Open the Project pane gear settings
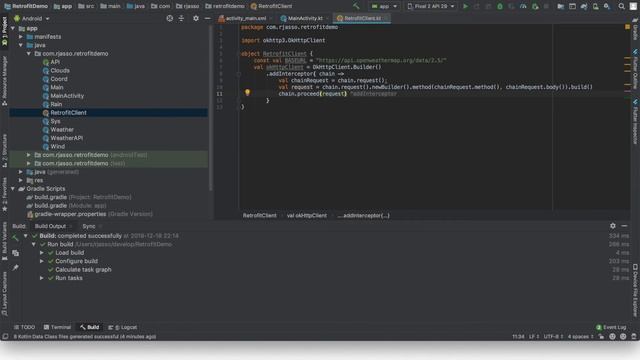This screenshot has width=640, height=360. click(196, 18)
